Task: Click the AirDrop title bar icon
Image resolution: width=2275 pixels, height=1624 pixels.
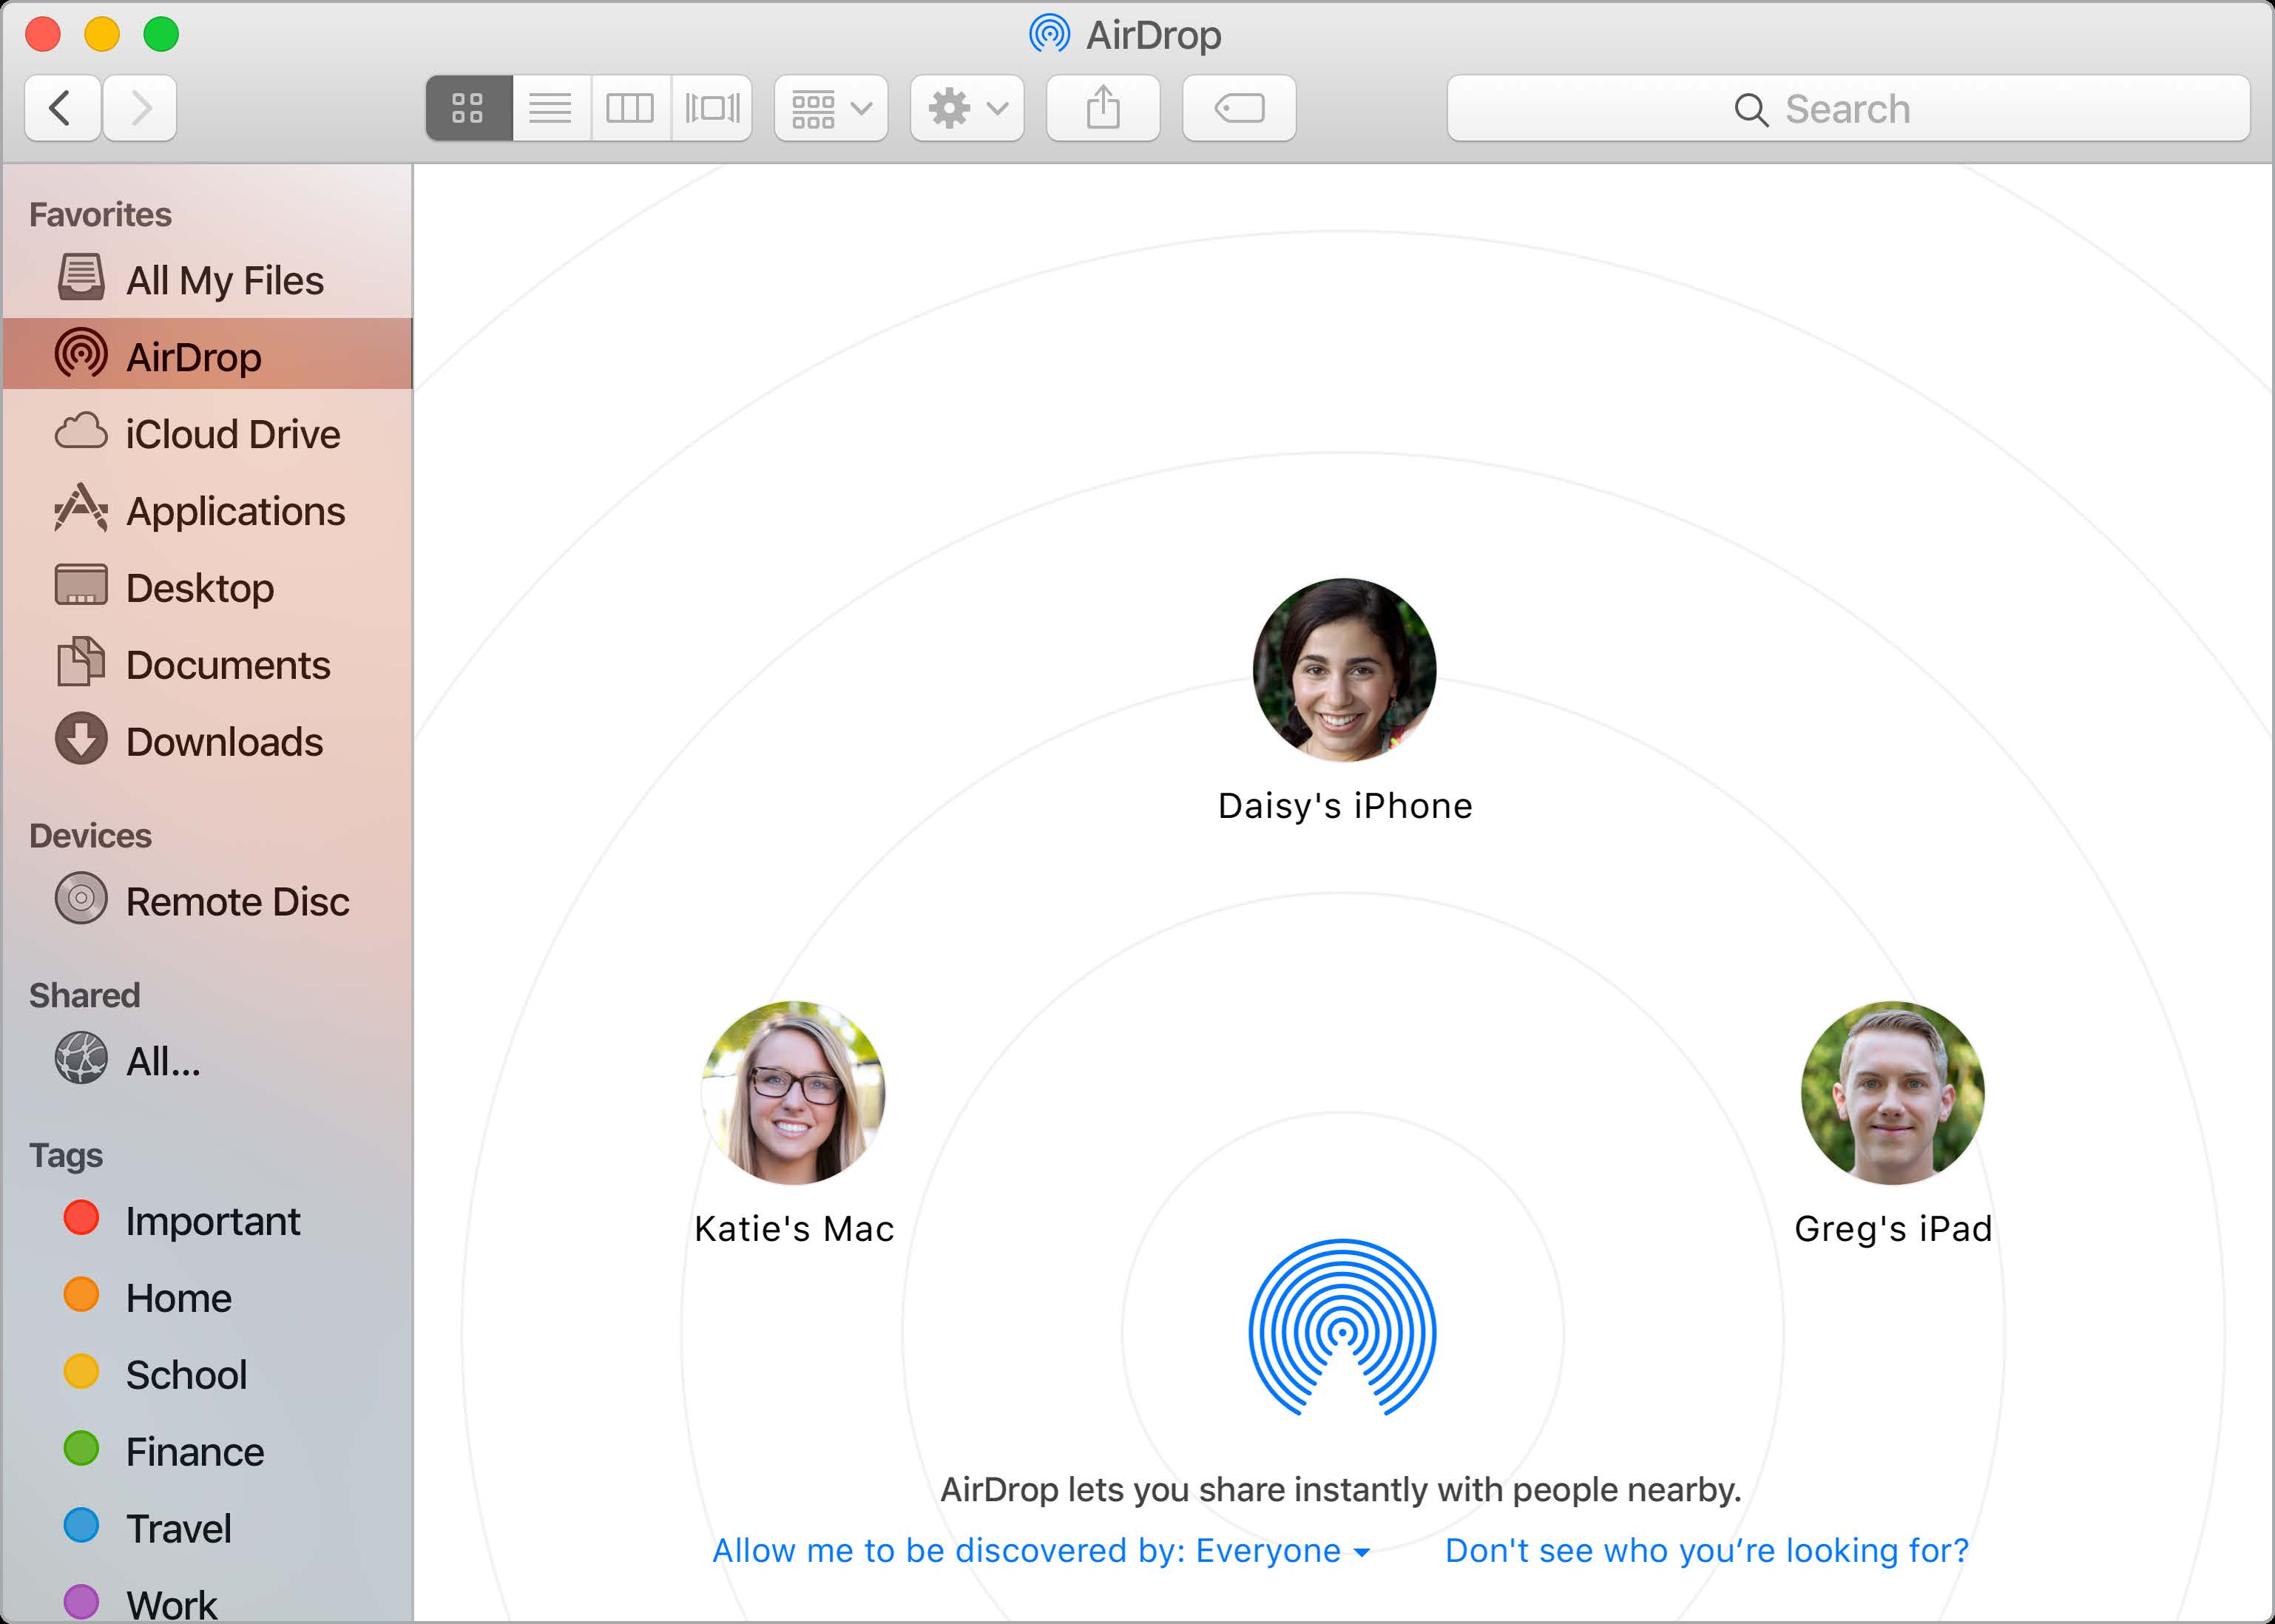Action: 1049,35
